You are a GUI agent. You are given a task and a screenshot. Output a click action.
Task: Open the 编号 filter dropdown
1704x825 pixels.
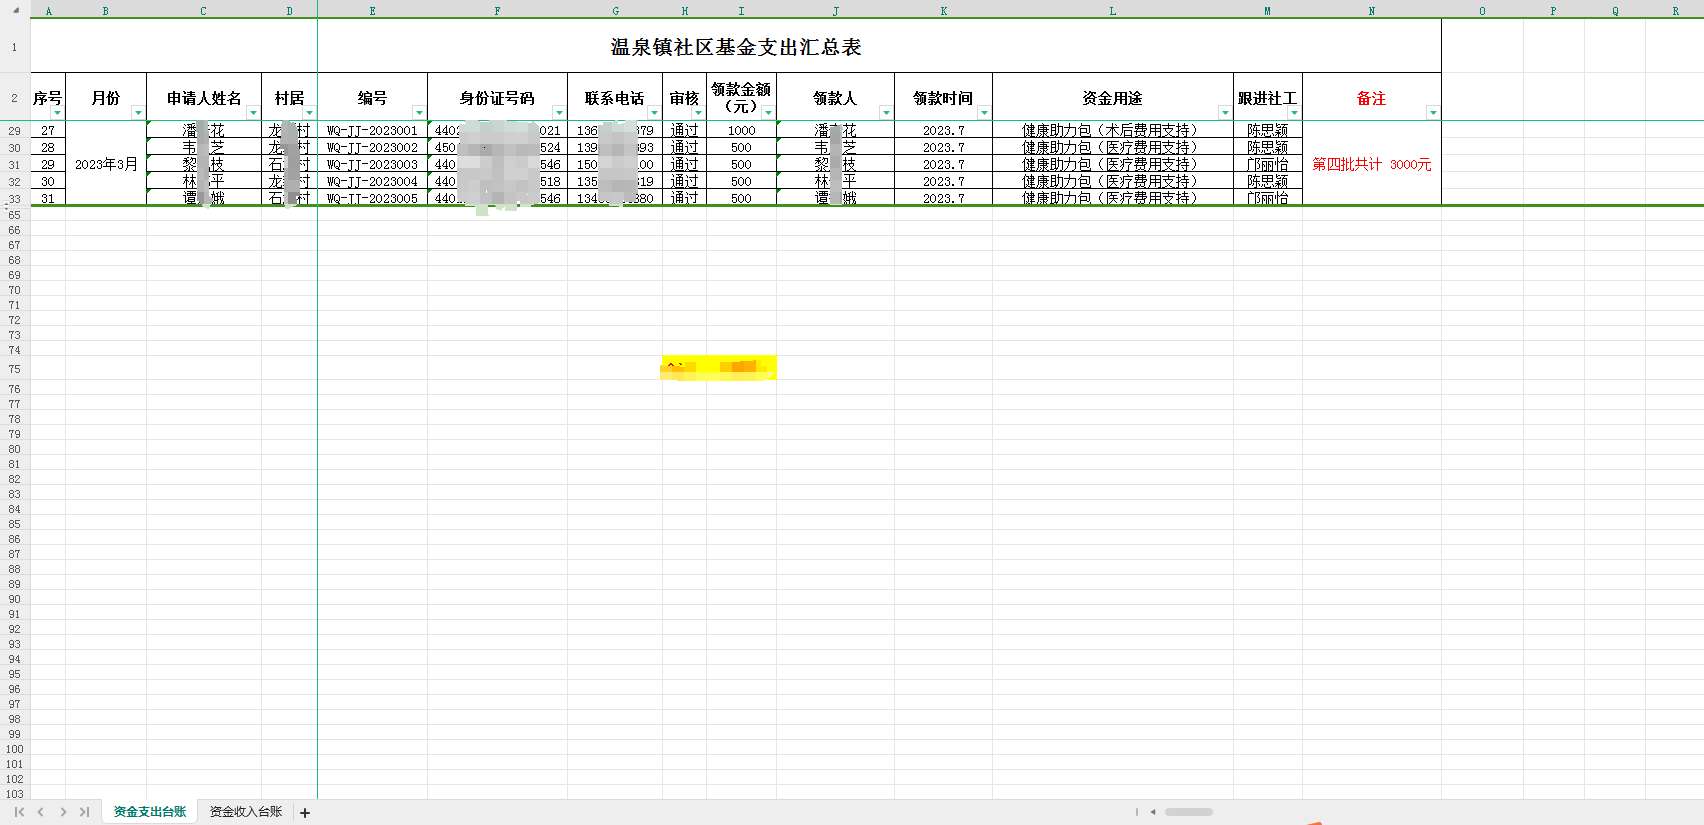[419, 113]
